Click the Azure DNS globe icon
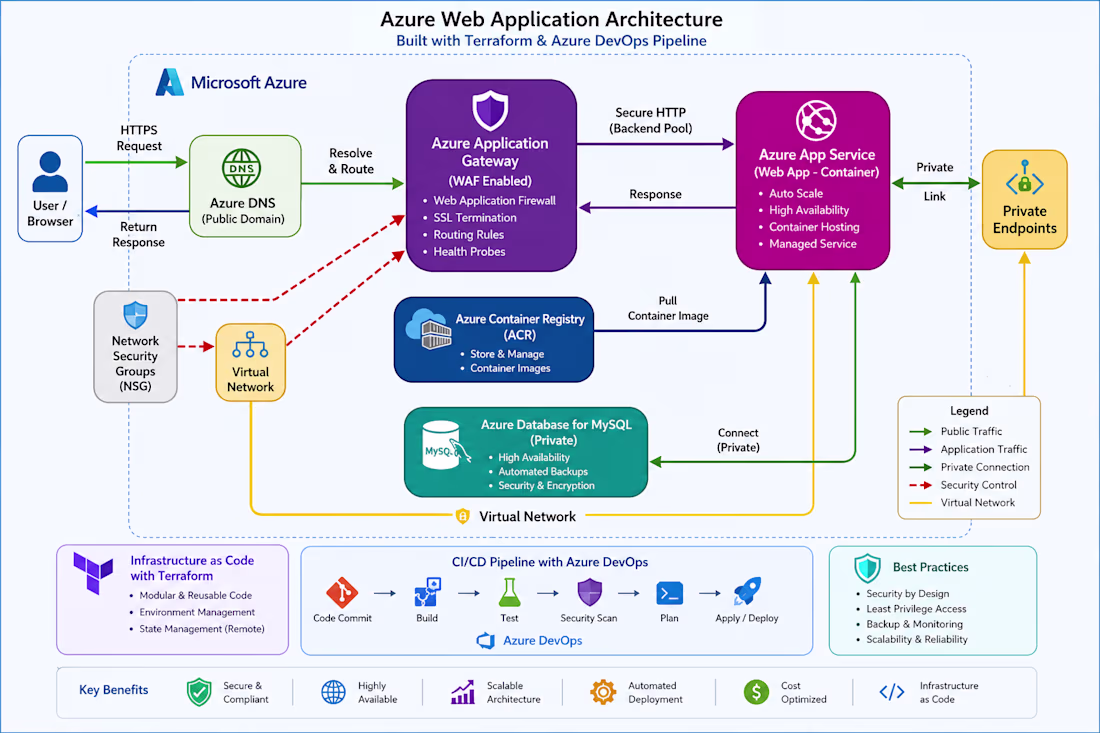This screenshot has height=733, width=1100. point(242,168)
